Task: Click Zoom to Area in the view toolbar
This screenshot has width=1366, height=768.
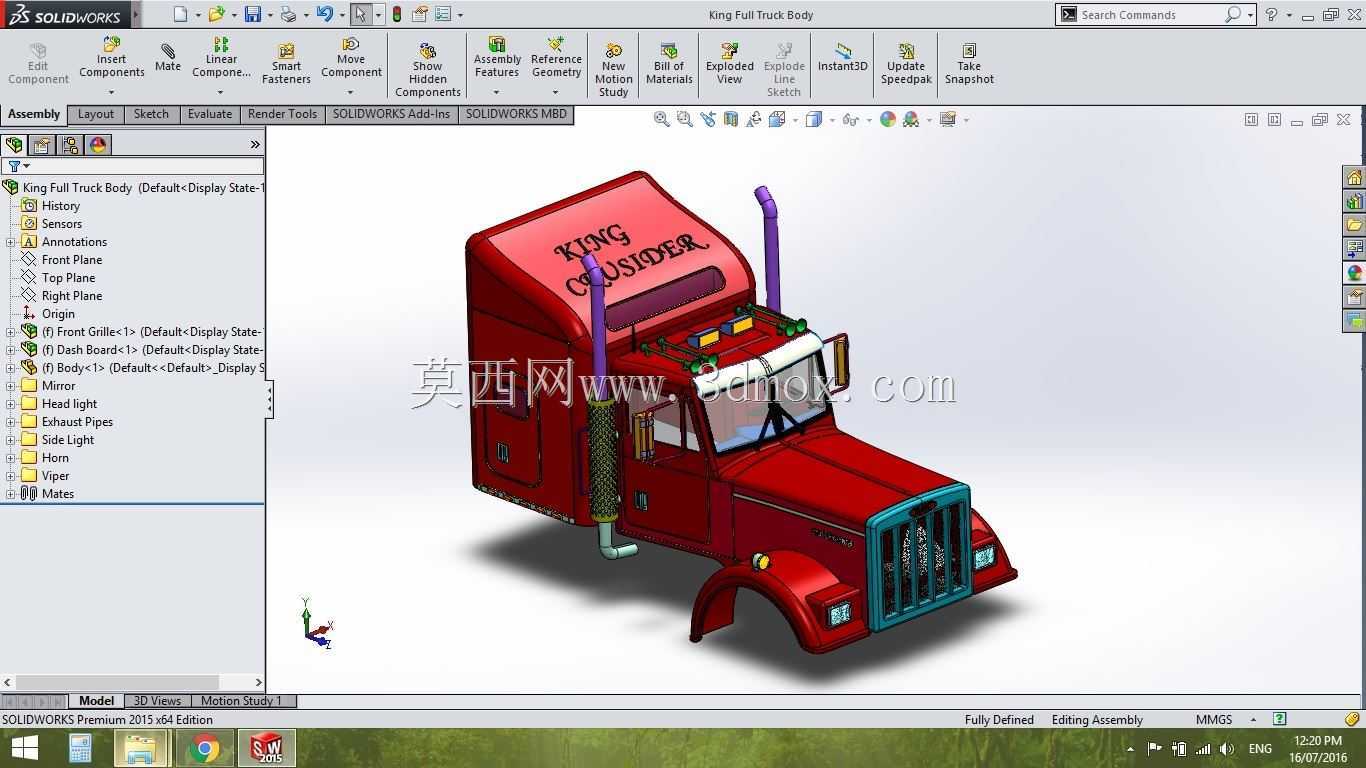Action: point(685,119)
